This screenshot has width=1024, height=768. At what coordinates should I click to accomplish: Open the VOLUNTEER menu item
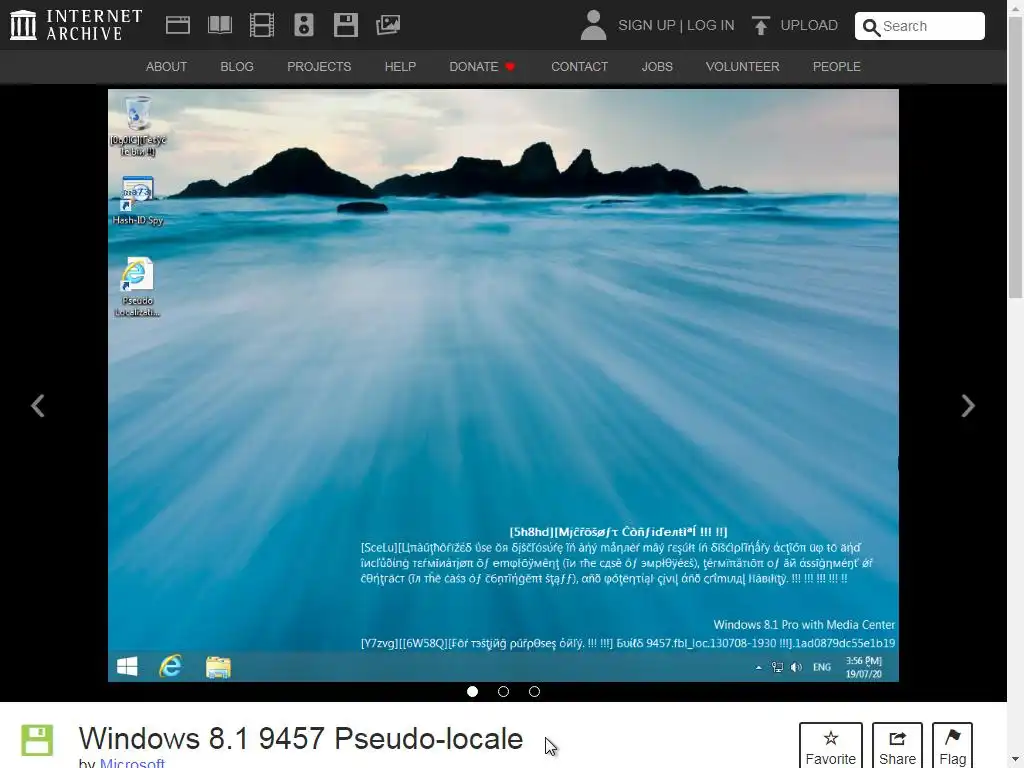[x=743, y=67]
